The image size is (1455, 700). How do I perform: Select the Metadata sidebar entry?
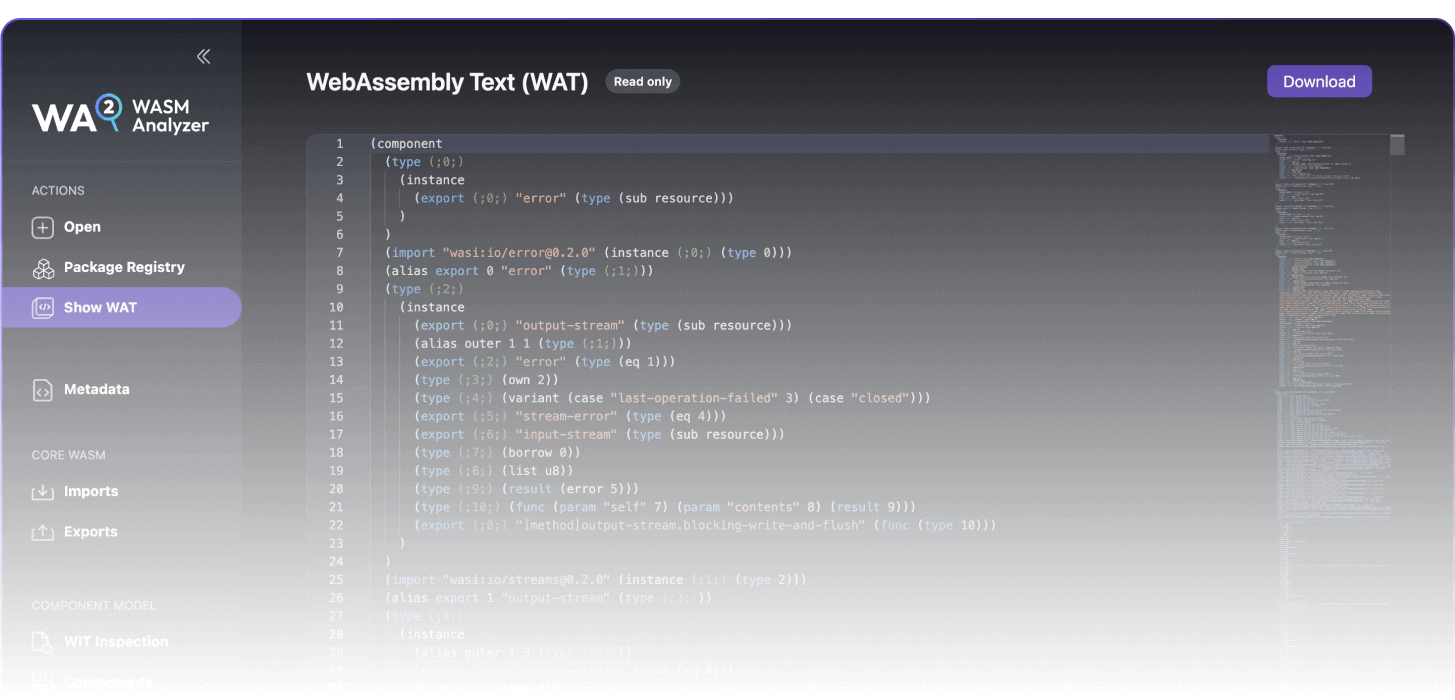tap(97, 390)
